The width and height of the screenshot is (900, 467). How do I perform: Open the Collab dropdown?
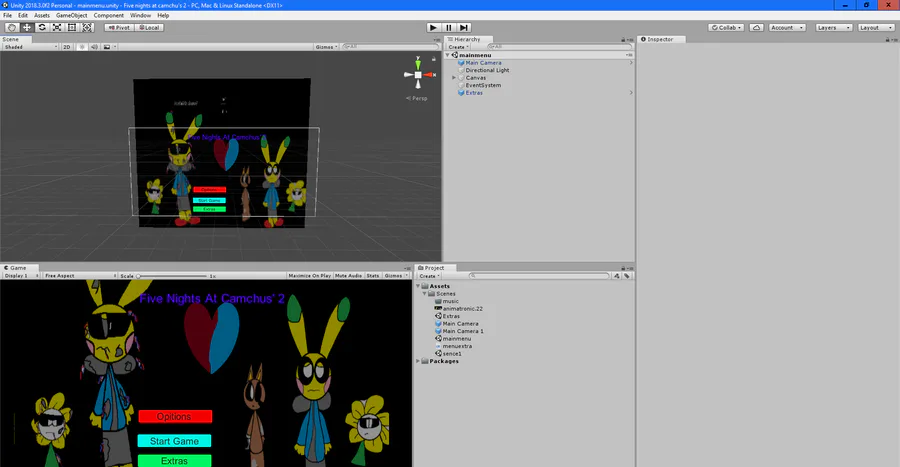(726, 28)
